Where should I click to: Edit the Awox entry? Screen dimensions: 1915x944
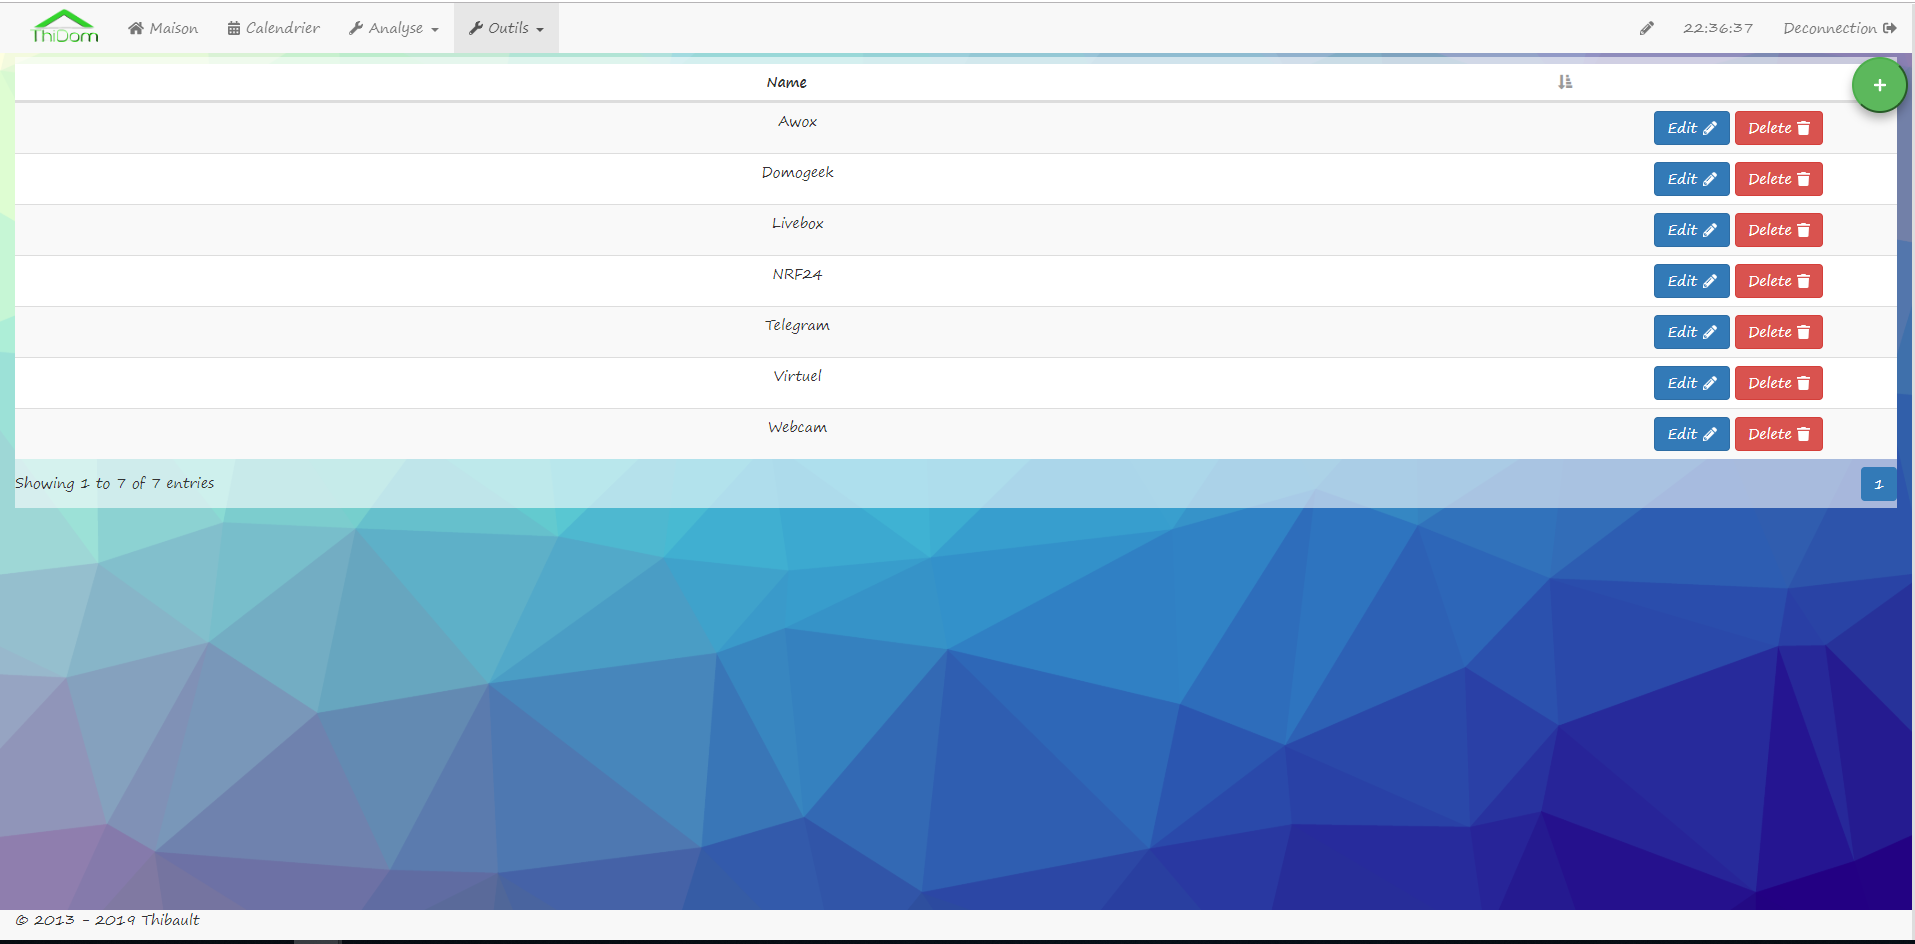1691,128
